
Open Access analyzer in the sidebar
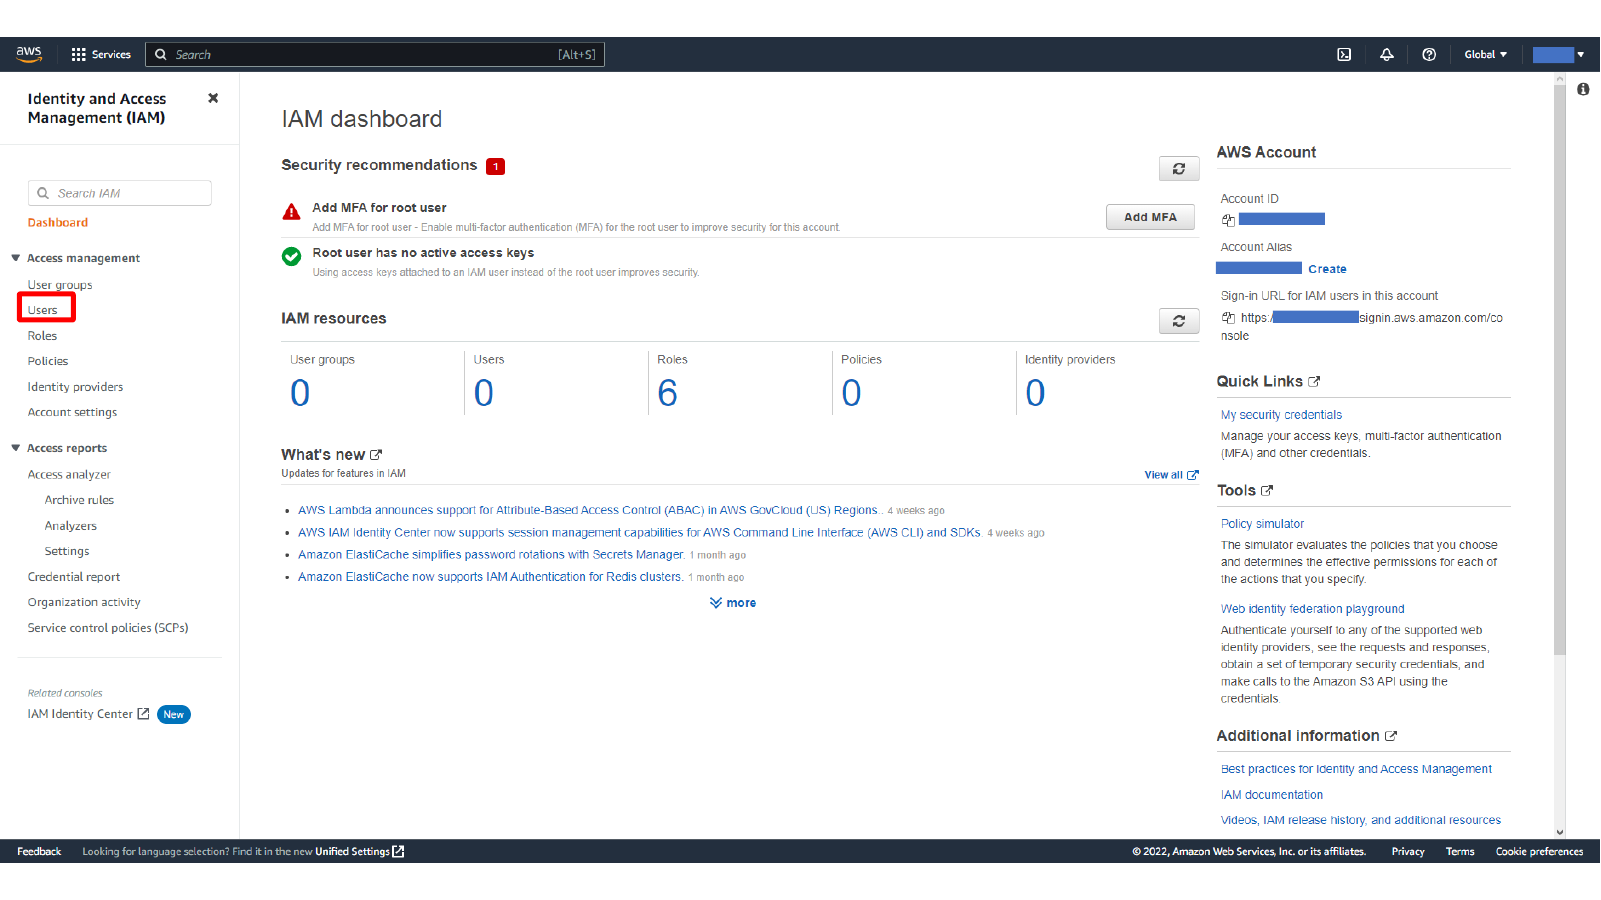[x=69, y=475]
